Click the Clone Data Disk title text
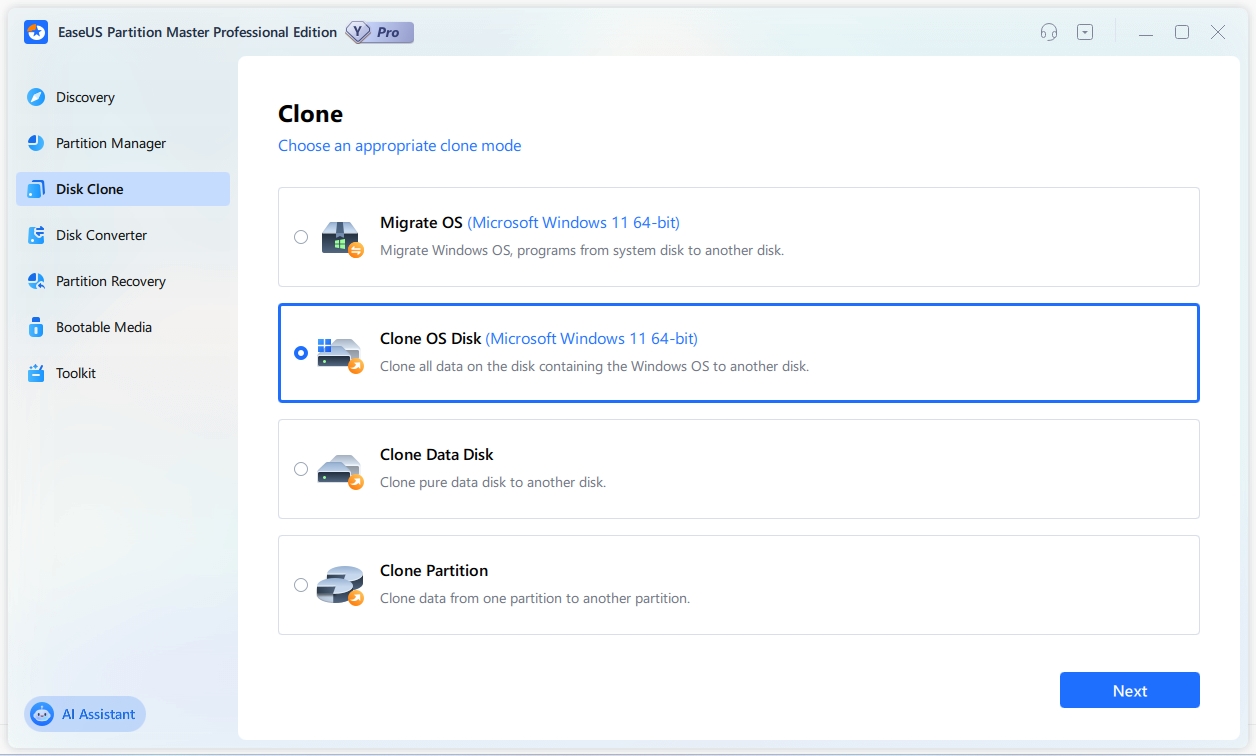This screenshot has height=756, width=1256. pyautogui.click(x=437, y=455)
